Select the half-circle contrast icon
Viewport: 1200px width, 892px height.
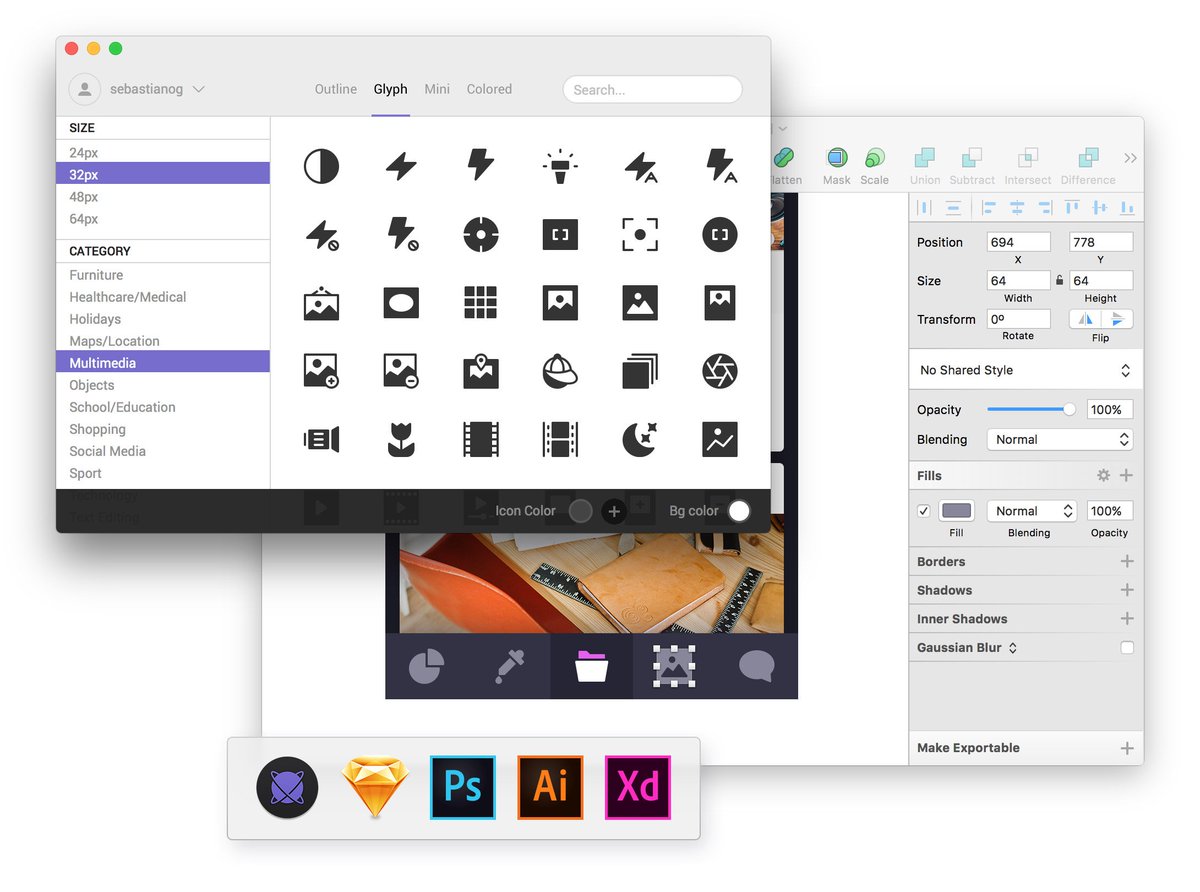(x=321, y=166)
